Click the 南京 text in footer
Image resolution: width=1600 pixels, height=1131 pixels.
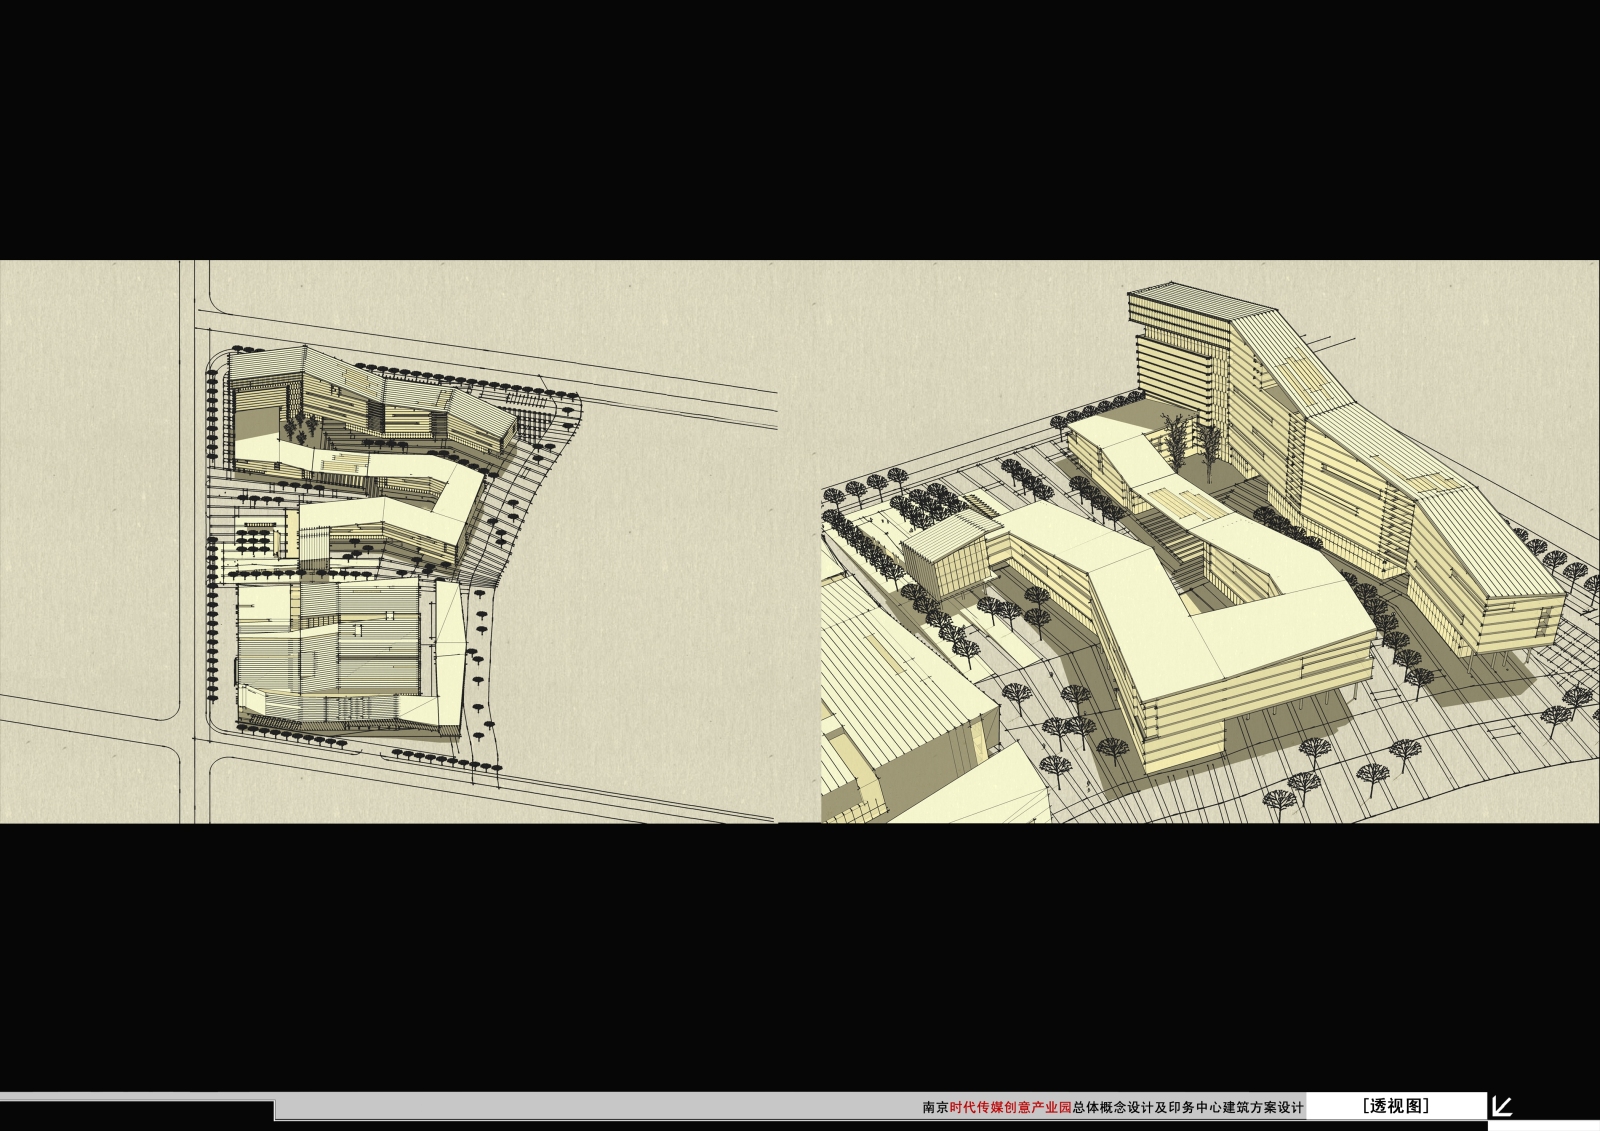(936, 1108)
